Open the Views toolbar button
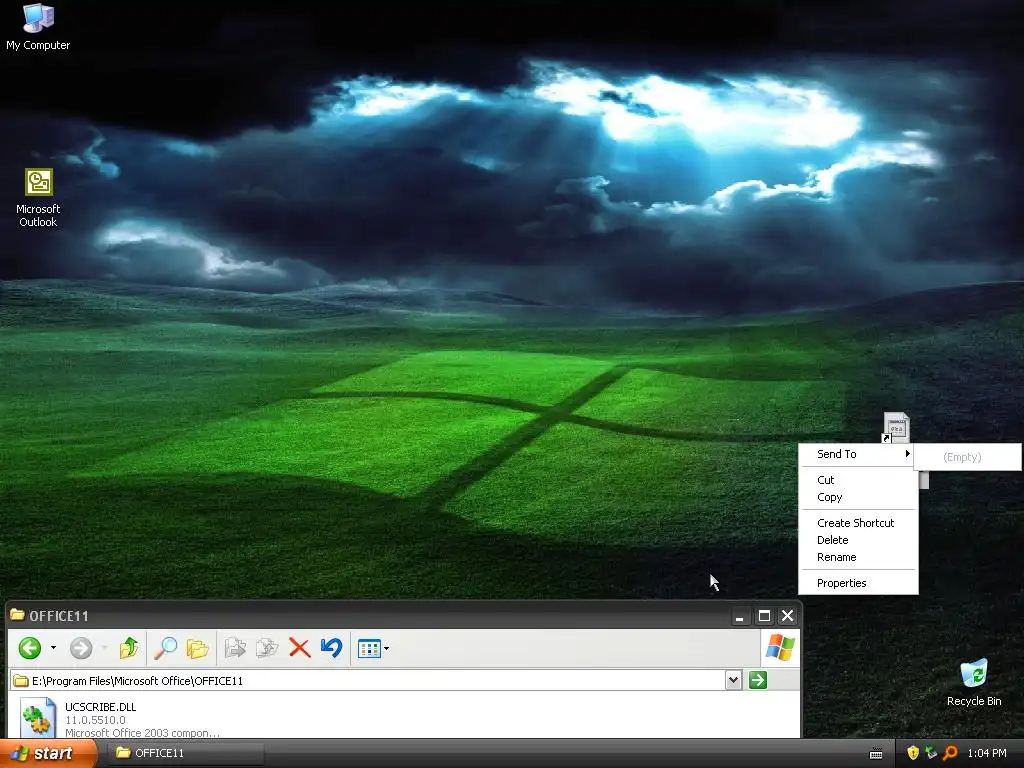The image size is (1024, 768). coord(370,648)
